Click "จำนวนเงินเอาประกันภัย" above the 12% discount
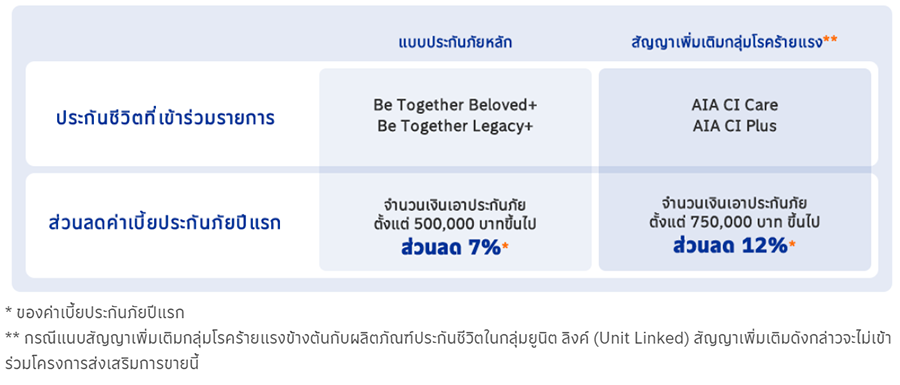 735,202
